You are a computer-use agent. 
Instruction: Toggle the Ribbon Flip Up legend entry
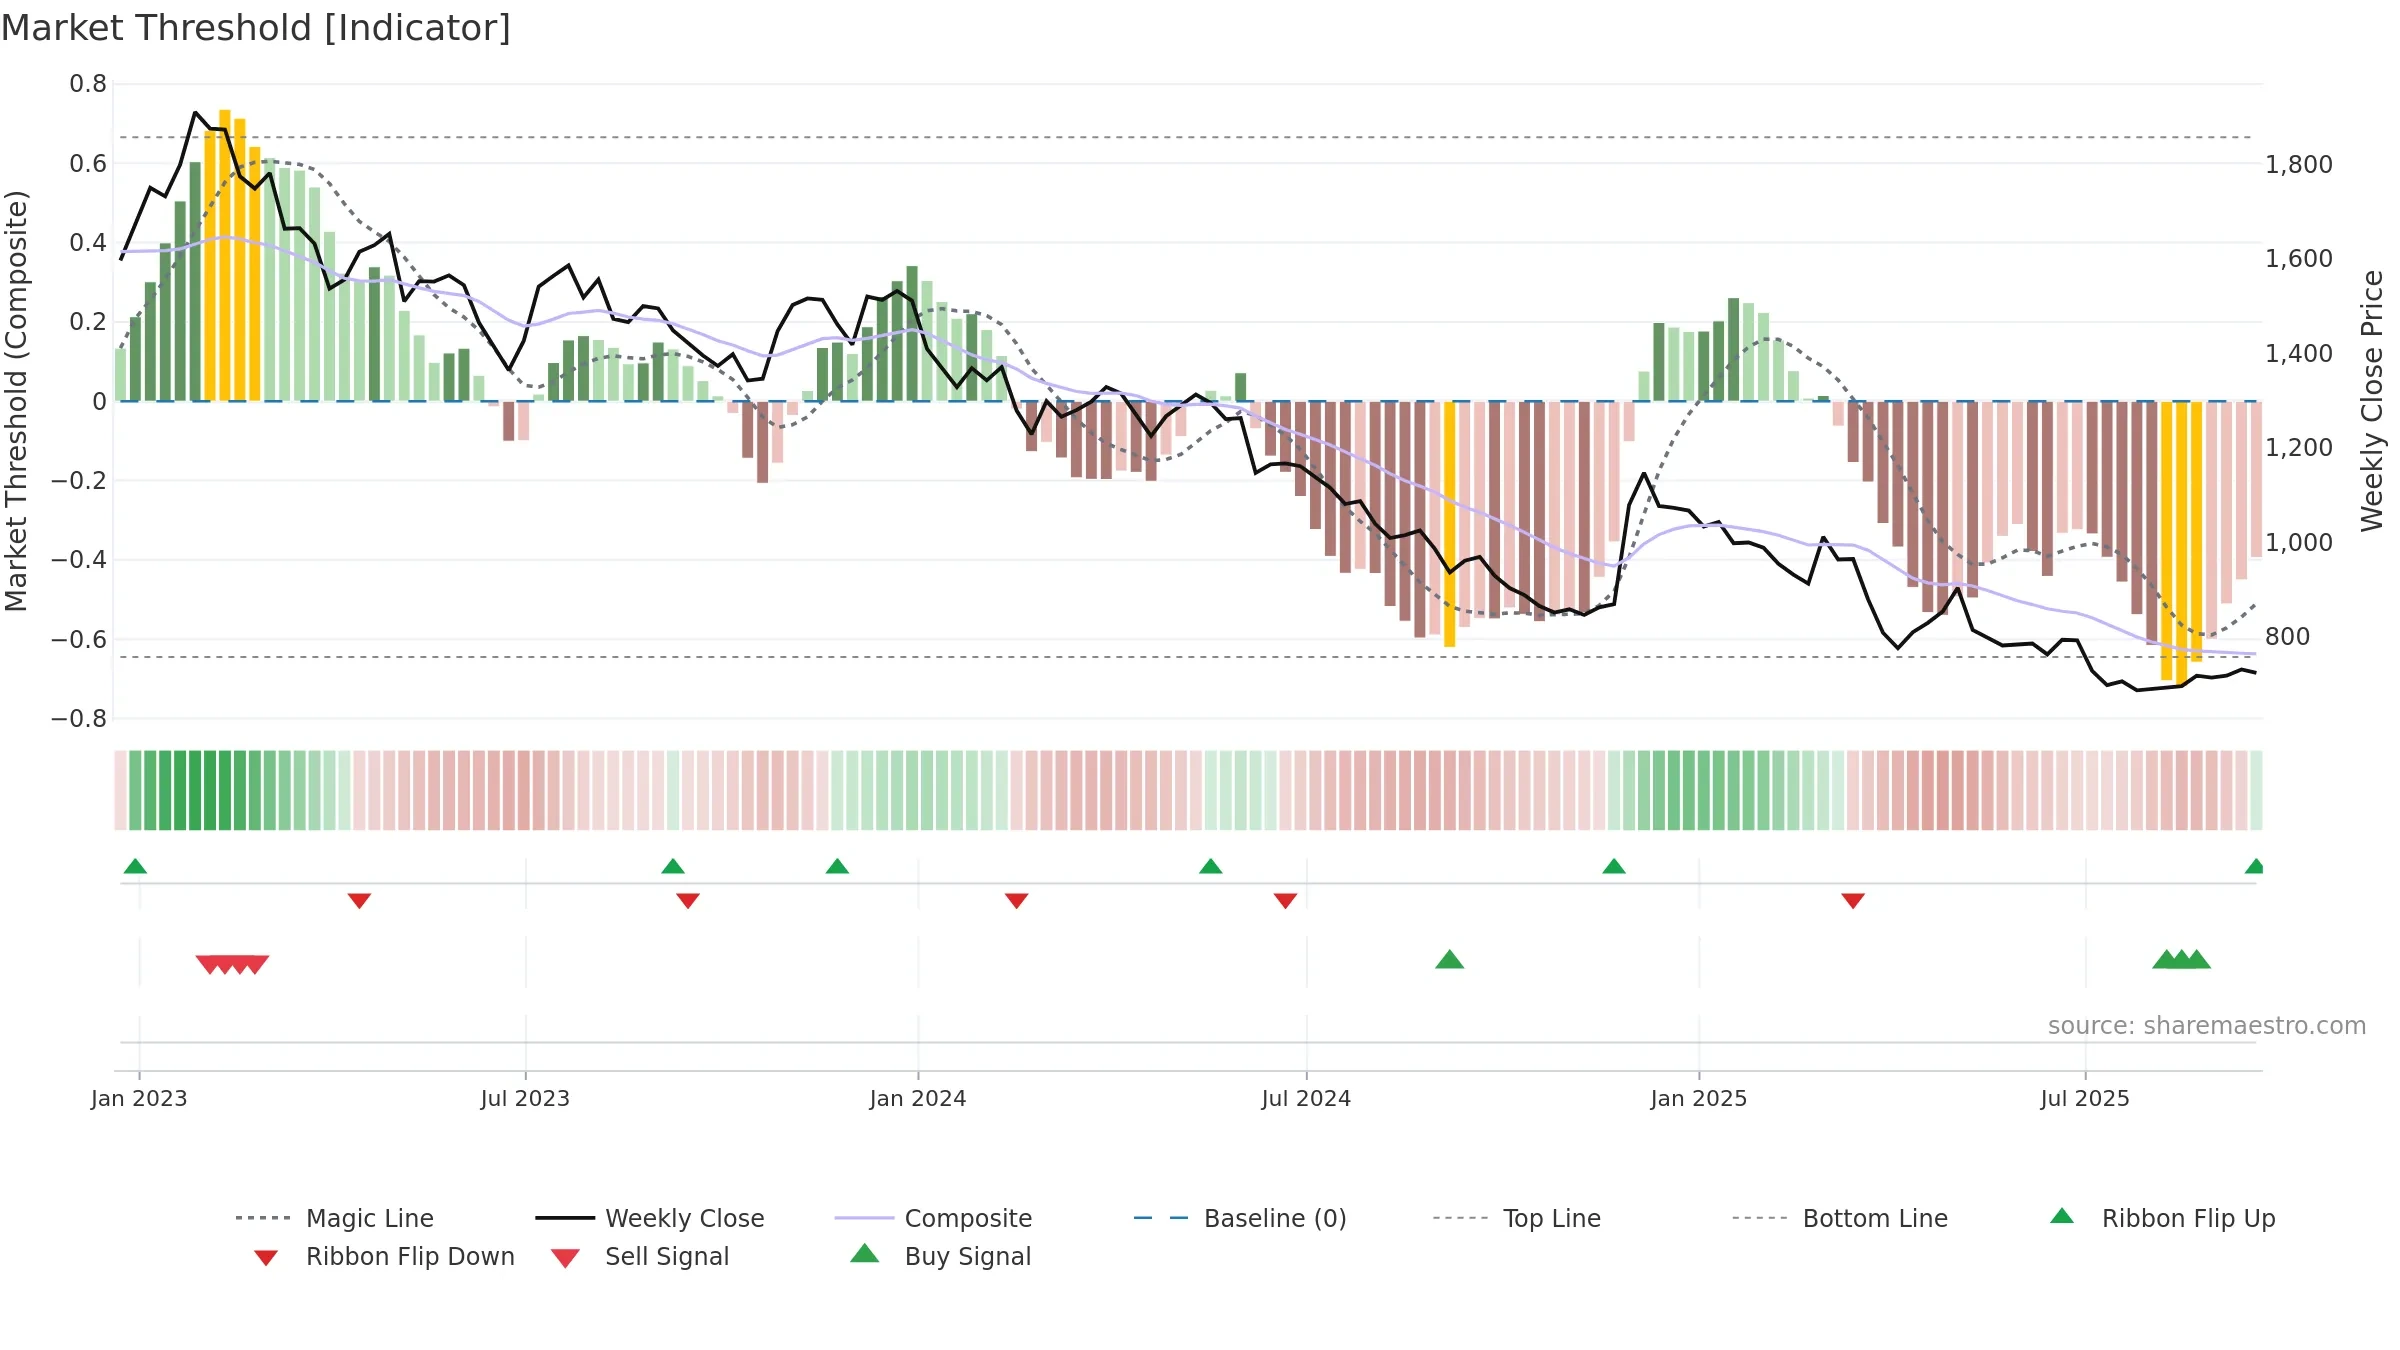coord(2162,1218)
